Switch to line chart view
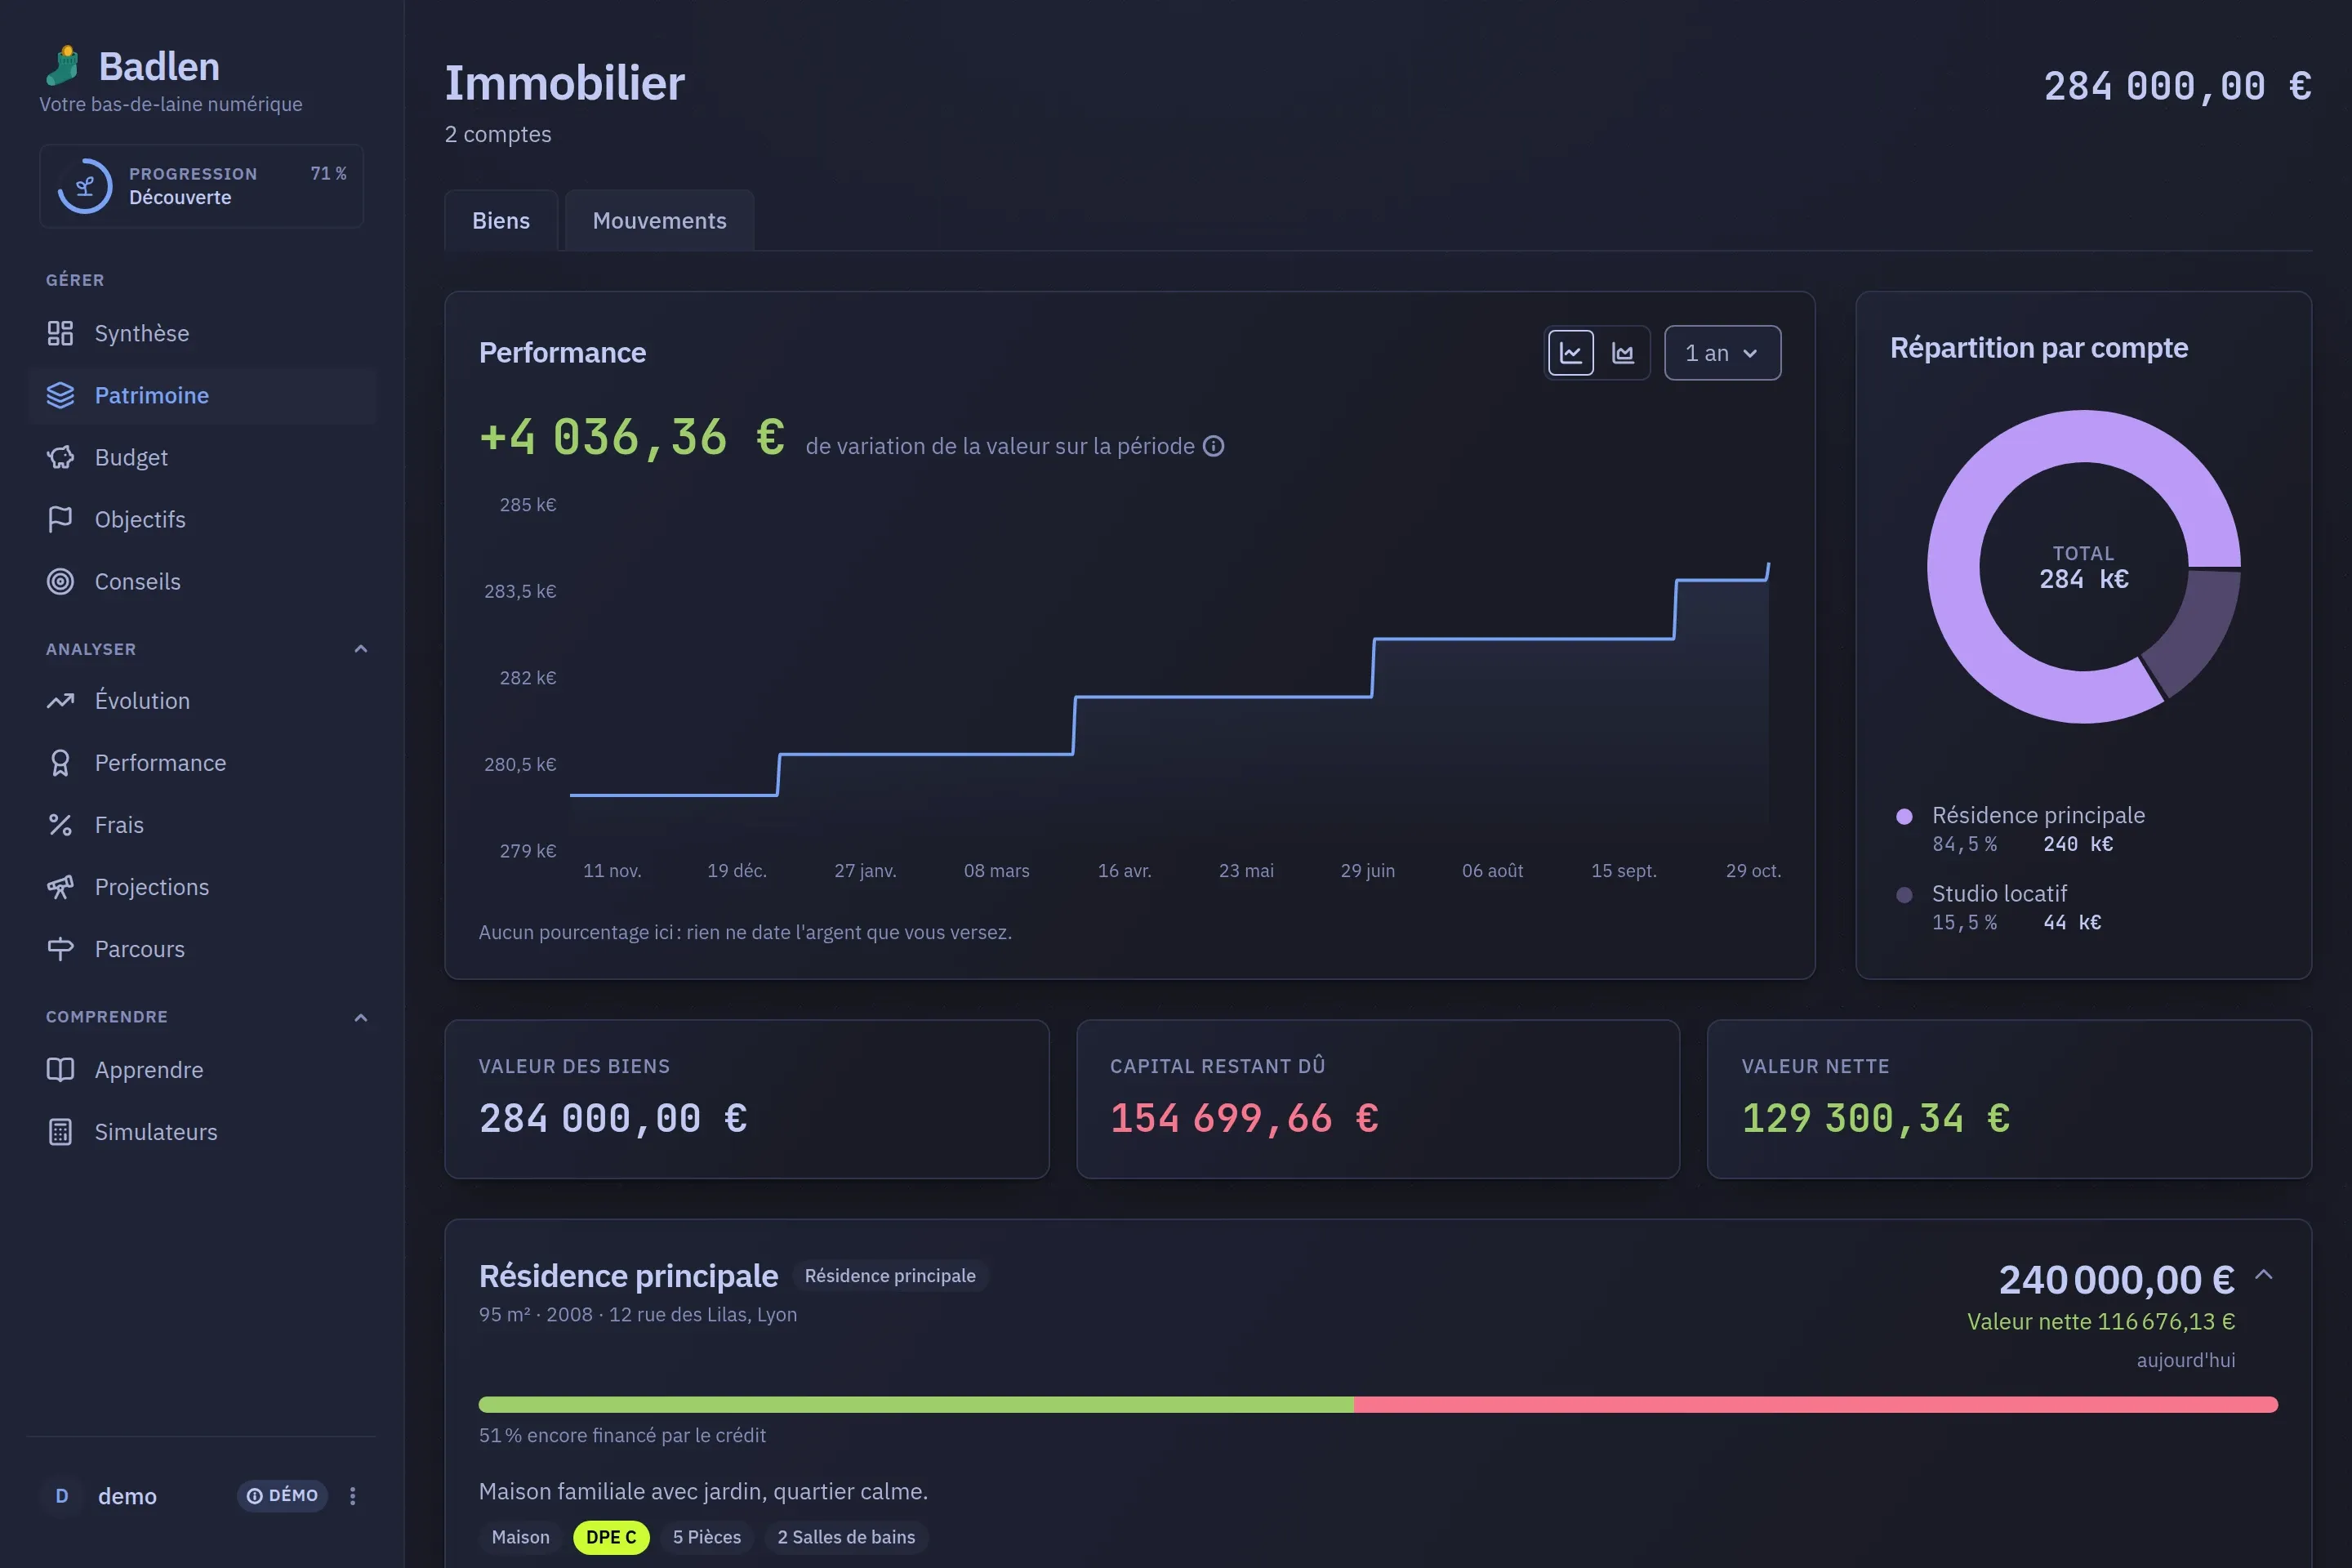This screenshot has height=1568, width=2352. (x=1571, y=353)
